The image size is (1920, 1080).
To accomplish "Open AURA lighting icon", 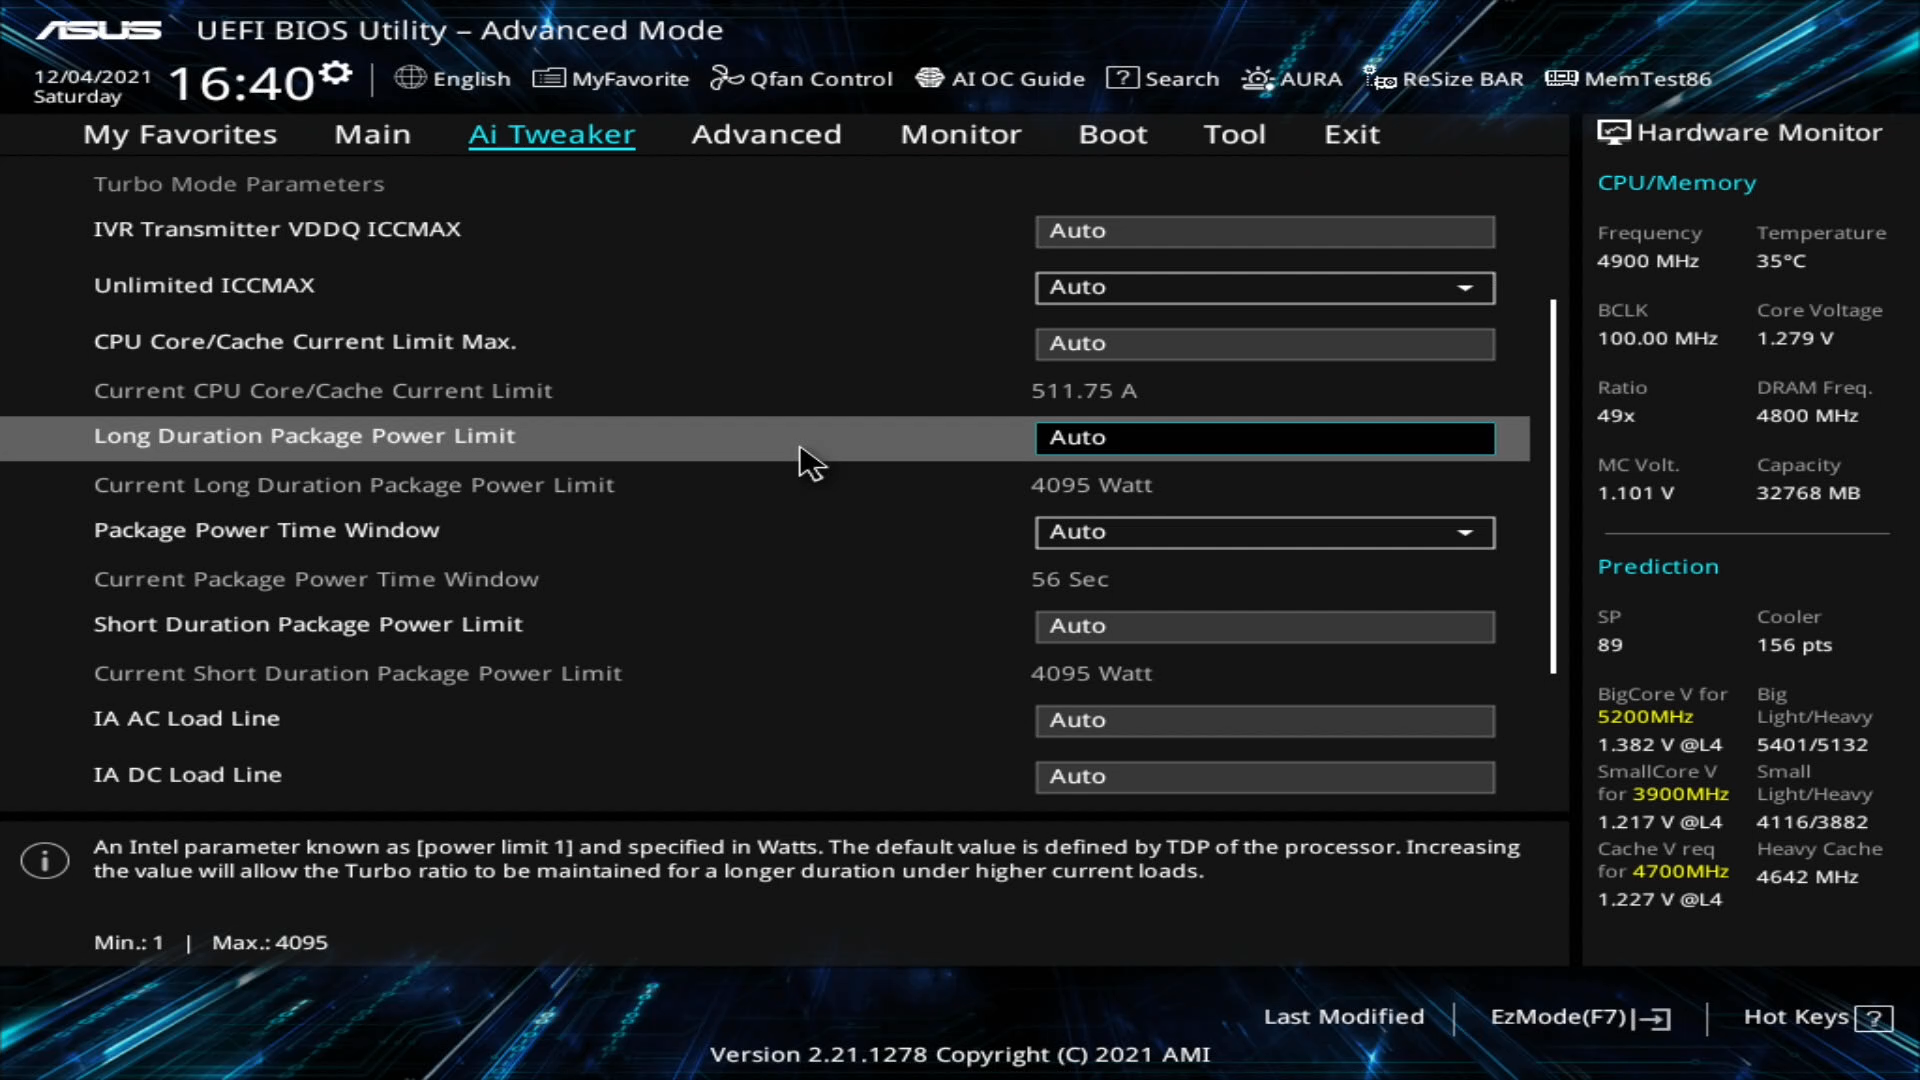I will 1258,79.
